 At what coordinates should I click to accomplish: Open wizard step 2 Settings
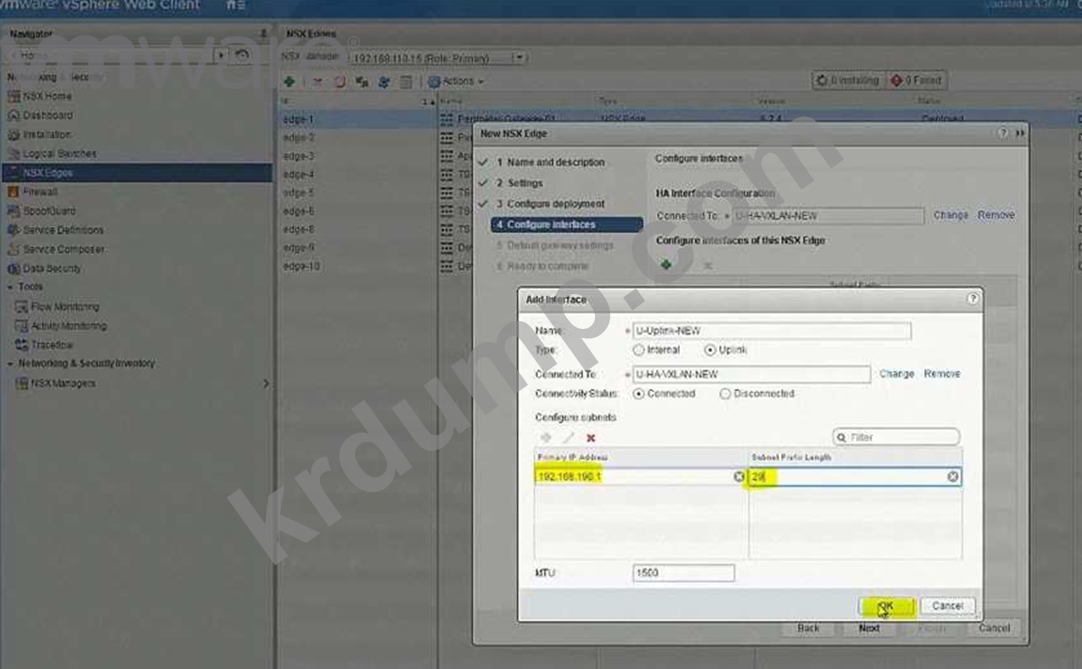(520, 183)
